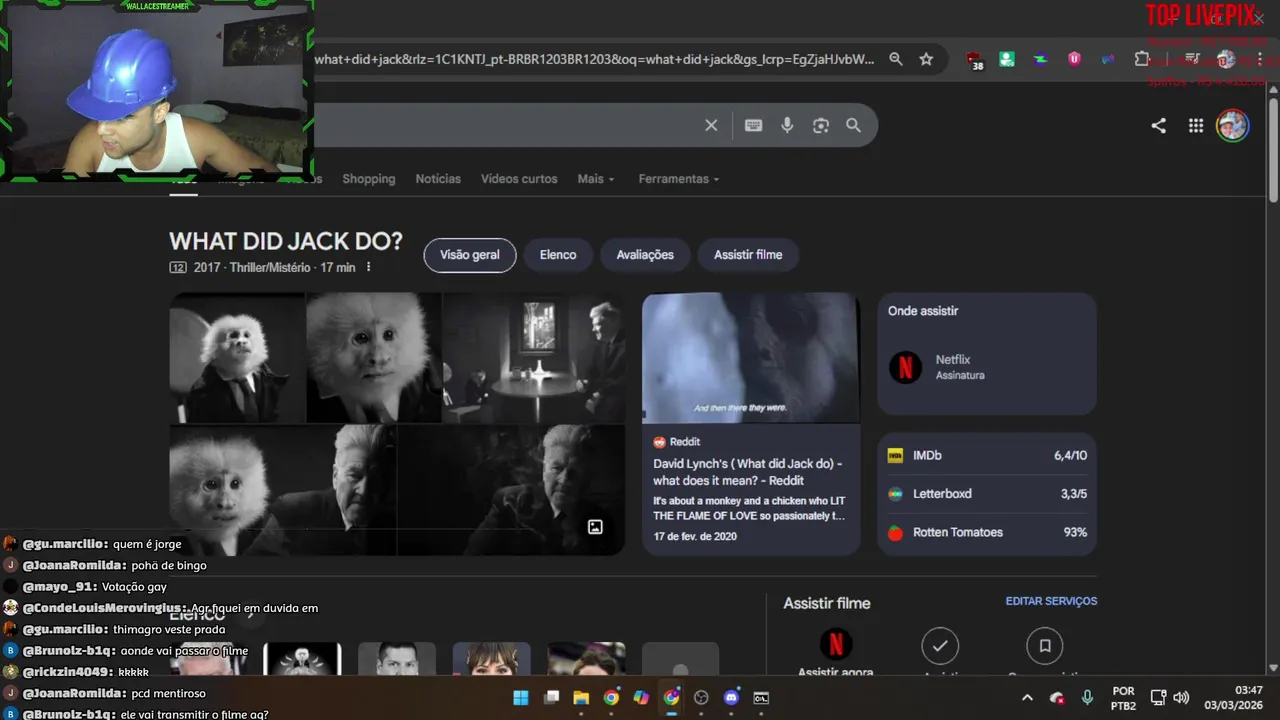Open the terminal icon in the taskbar
This screenshot has width=1280, height=720.
761,697
